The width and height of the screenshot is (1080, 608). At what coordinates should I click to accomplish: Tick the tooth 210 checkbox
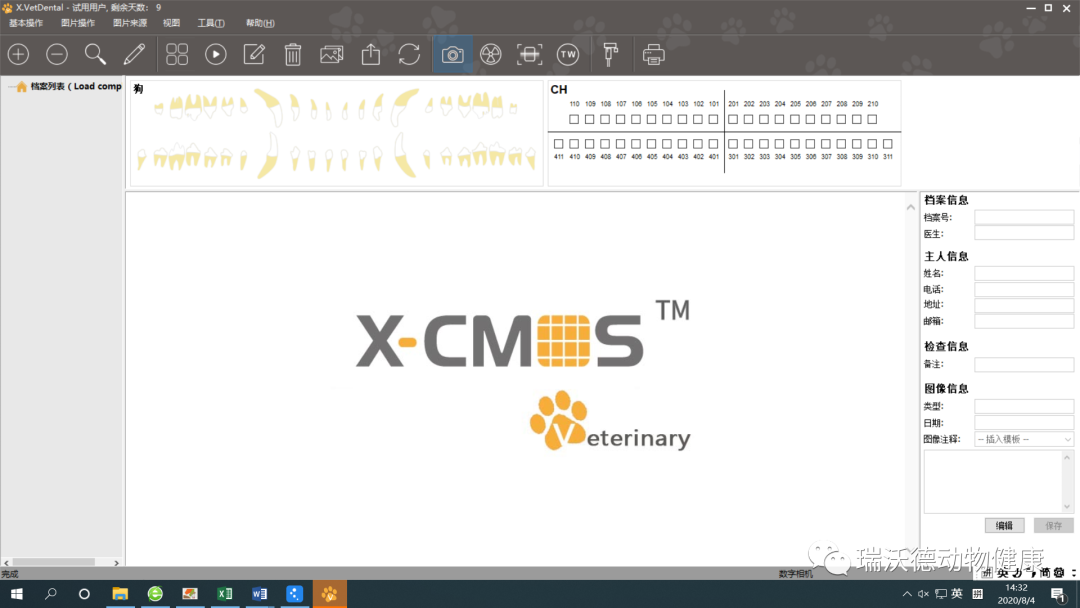point(873,119)
